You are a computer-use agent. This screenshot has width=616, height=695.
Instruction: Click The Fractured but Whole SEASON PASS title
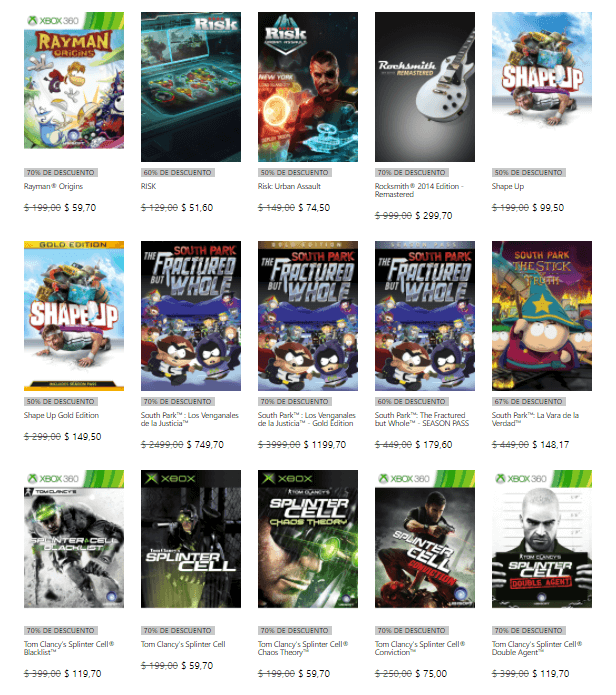(422, 419)
